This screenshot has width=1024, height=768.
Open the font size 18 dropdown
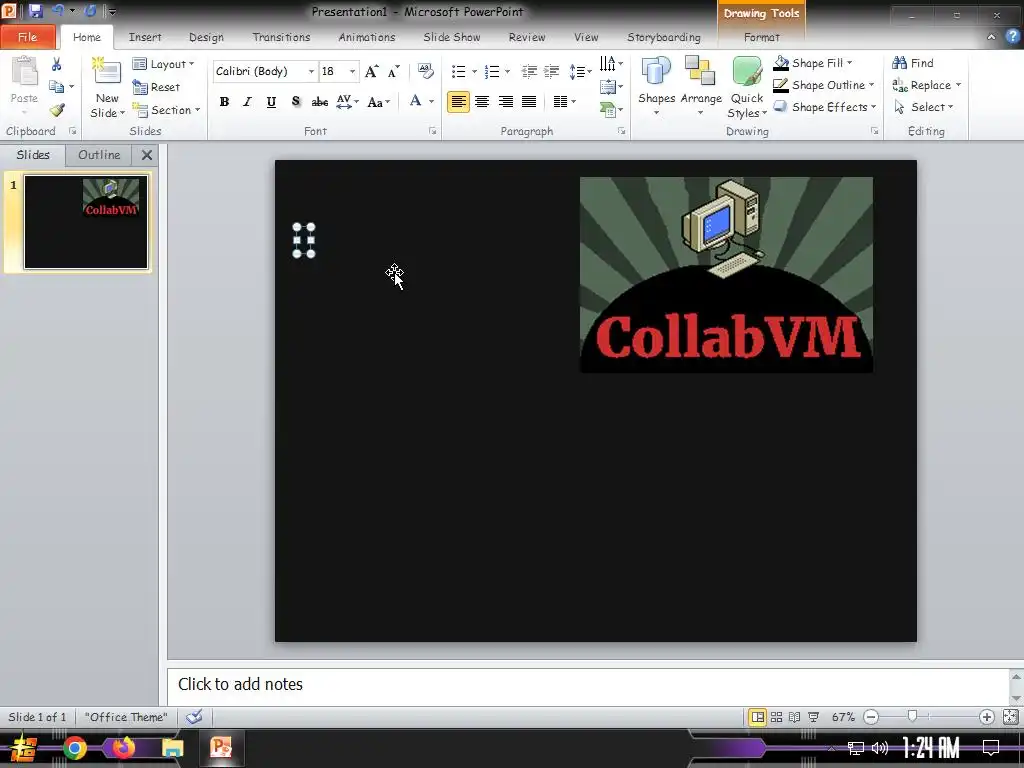(352, 71)
